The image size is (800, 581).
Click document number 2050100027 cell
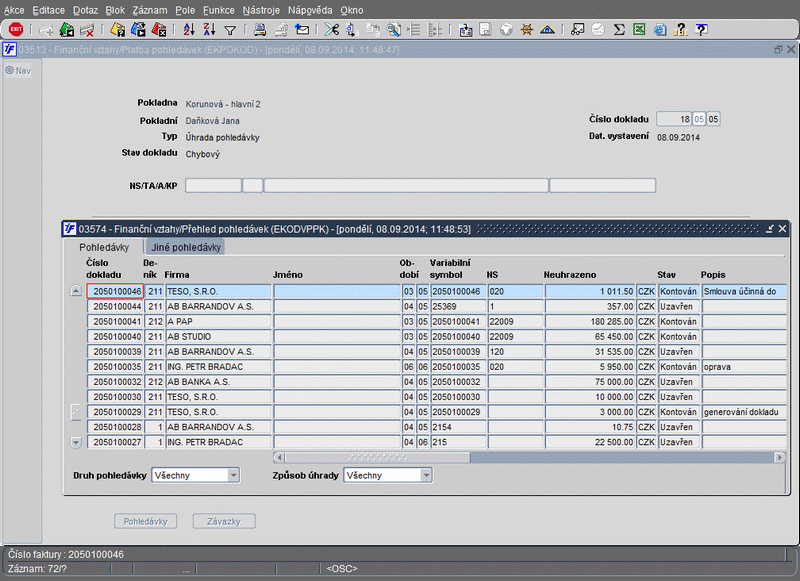click(115, 442)
